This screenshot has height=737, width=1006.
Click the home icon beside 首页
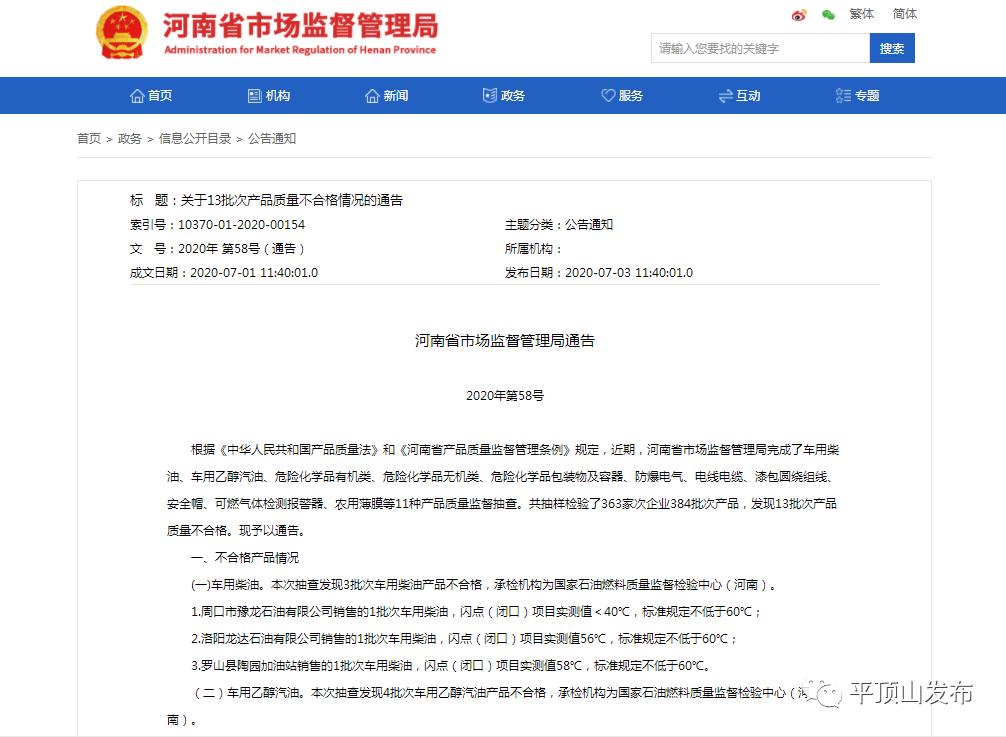137,96
